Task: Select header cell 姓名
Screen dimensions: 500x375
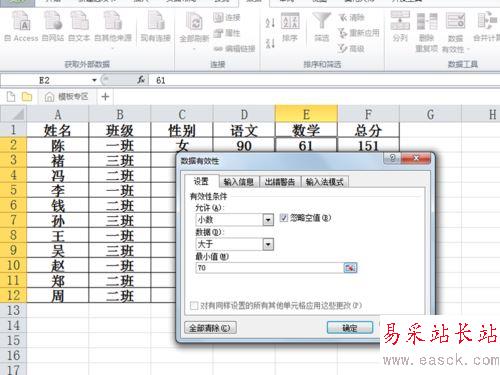Action: click(x=58, y=130)
